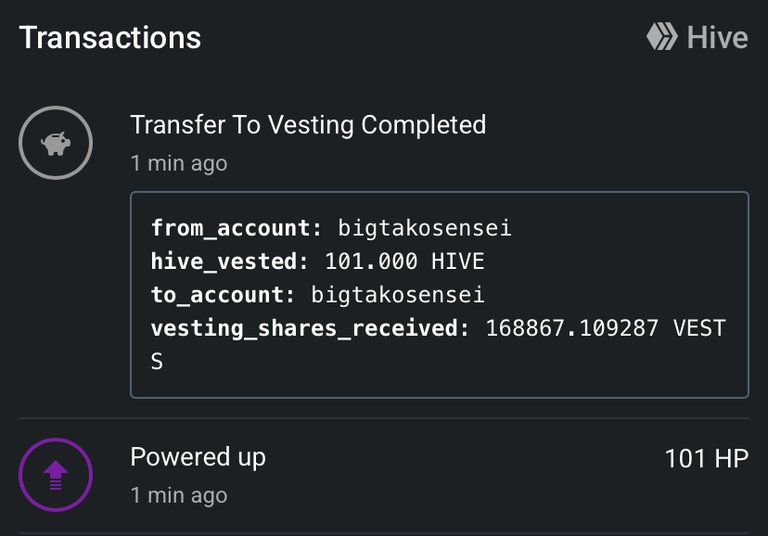Click the piggy bank vesting icon
This screenshot has height=536, width=768.
(x=55, y=143)
